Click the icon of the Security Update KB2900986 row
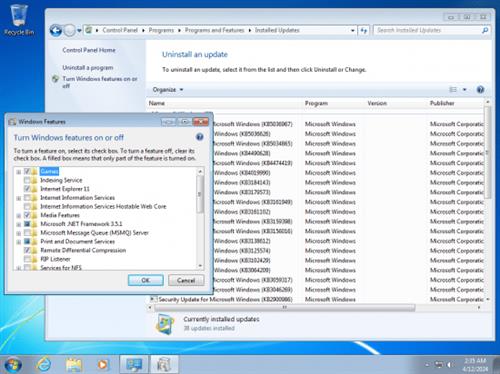Viewport: 500px width, 374px height. pos(153,299)
